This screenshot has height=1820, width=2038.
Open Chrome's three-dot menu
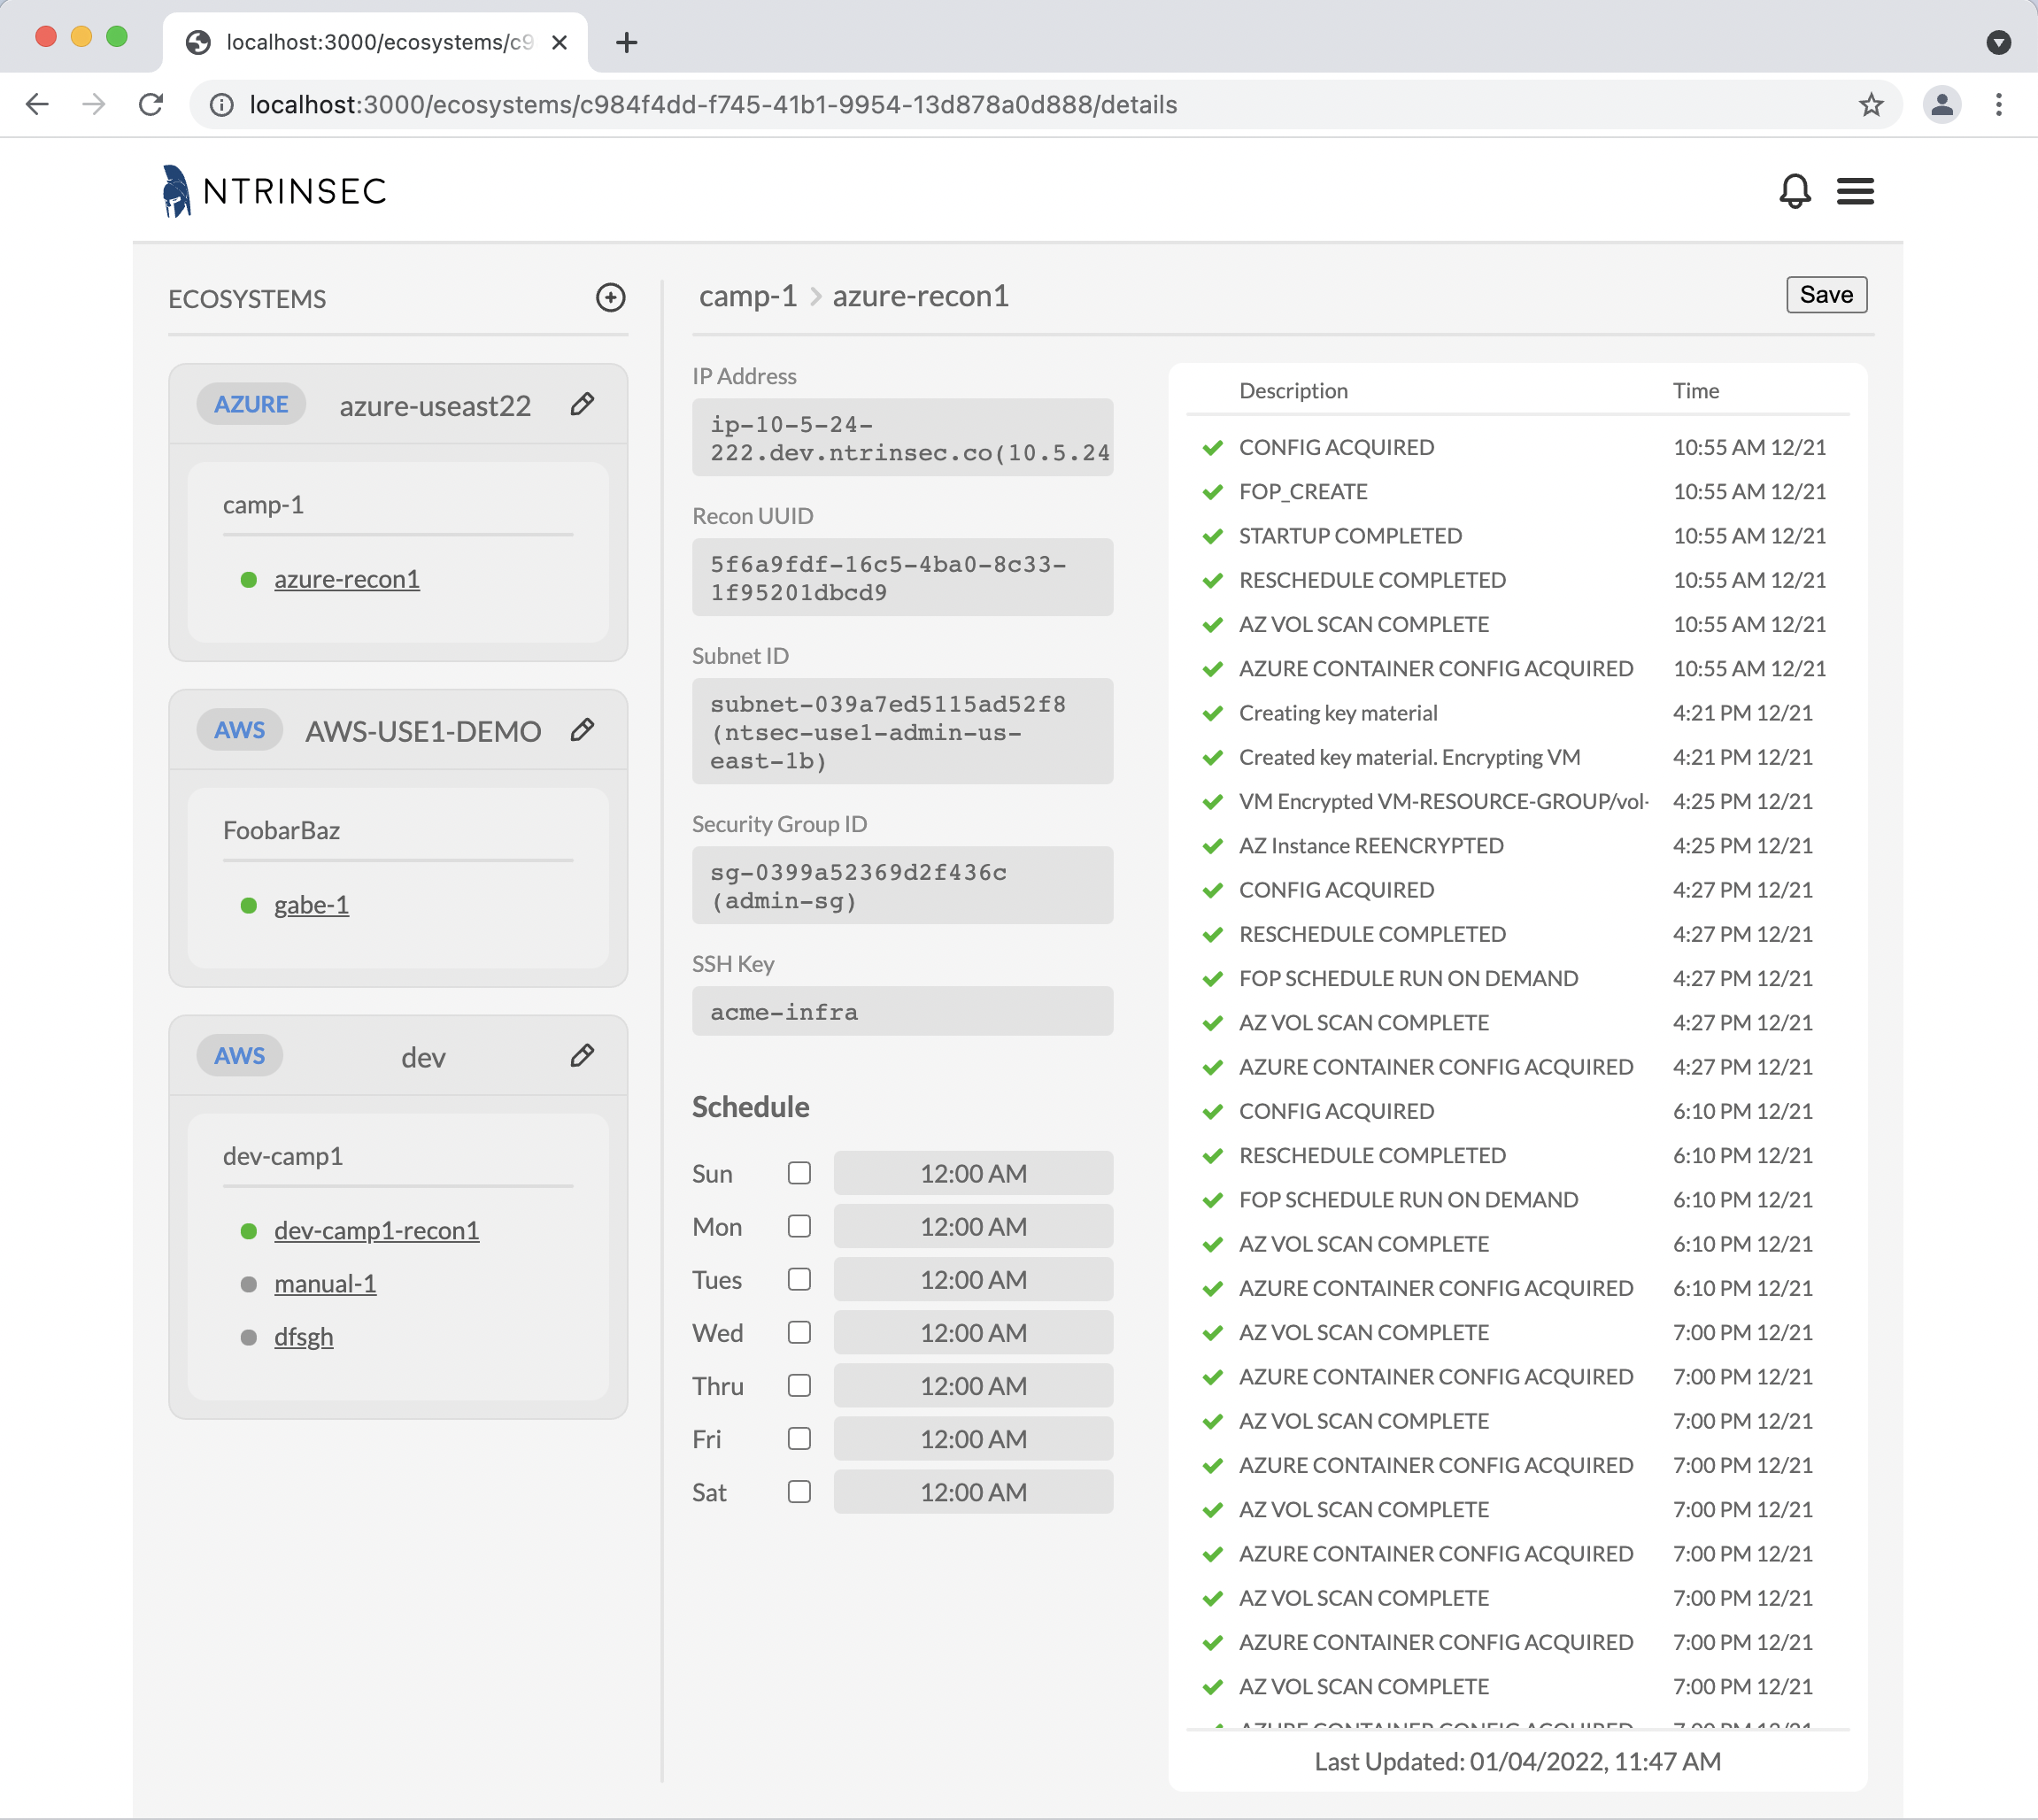1998,104
